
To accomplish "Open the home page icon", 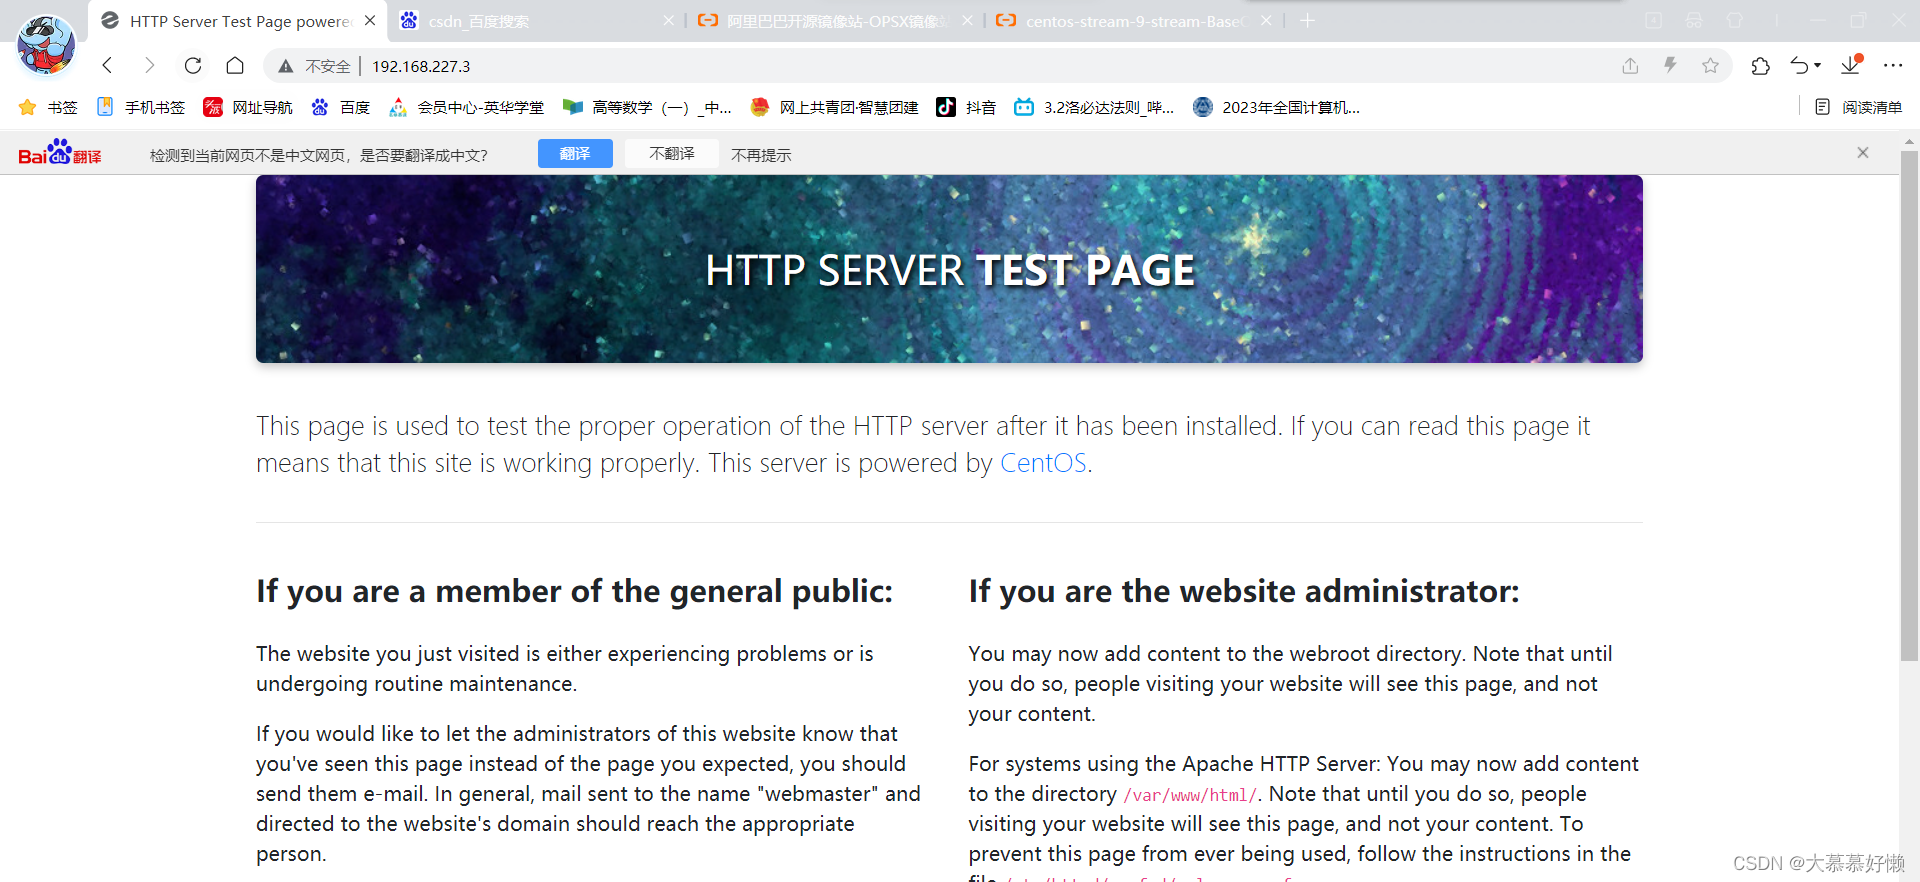I will [235, 66].
